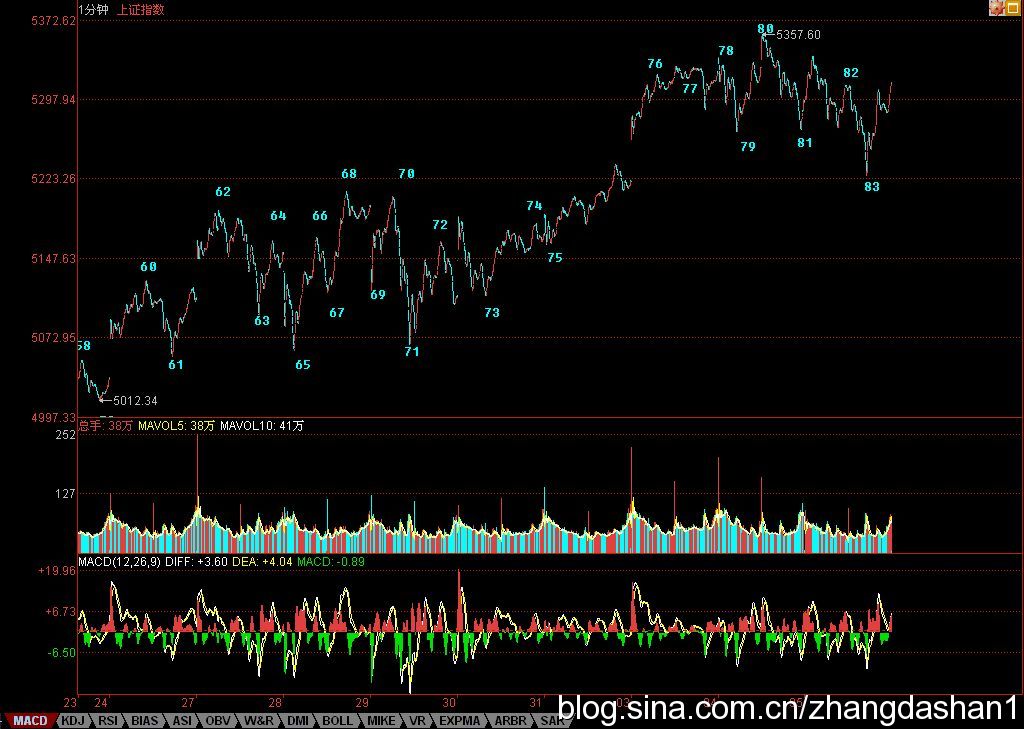Switch to the DMI indicator tab
Viewport: 1024px width, 729px height.
[x=298, y=720]
